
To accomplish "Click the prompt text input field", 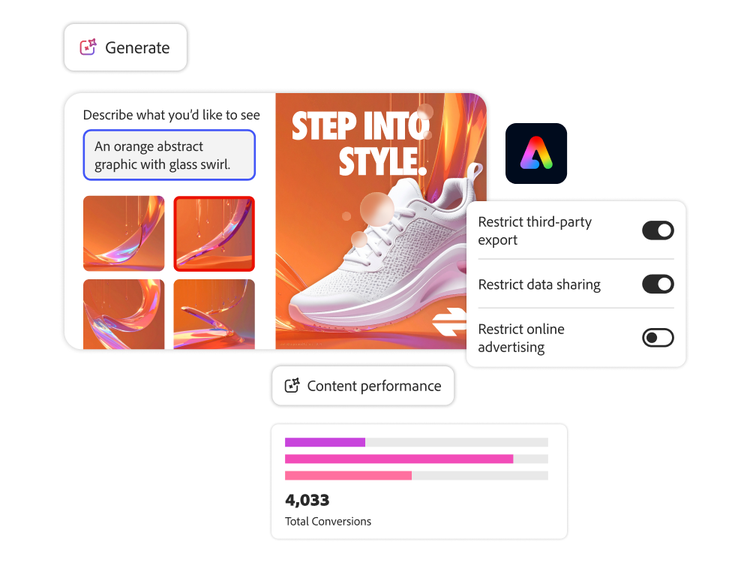I will tap(169, 155).
